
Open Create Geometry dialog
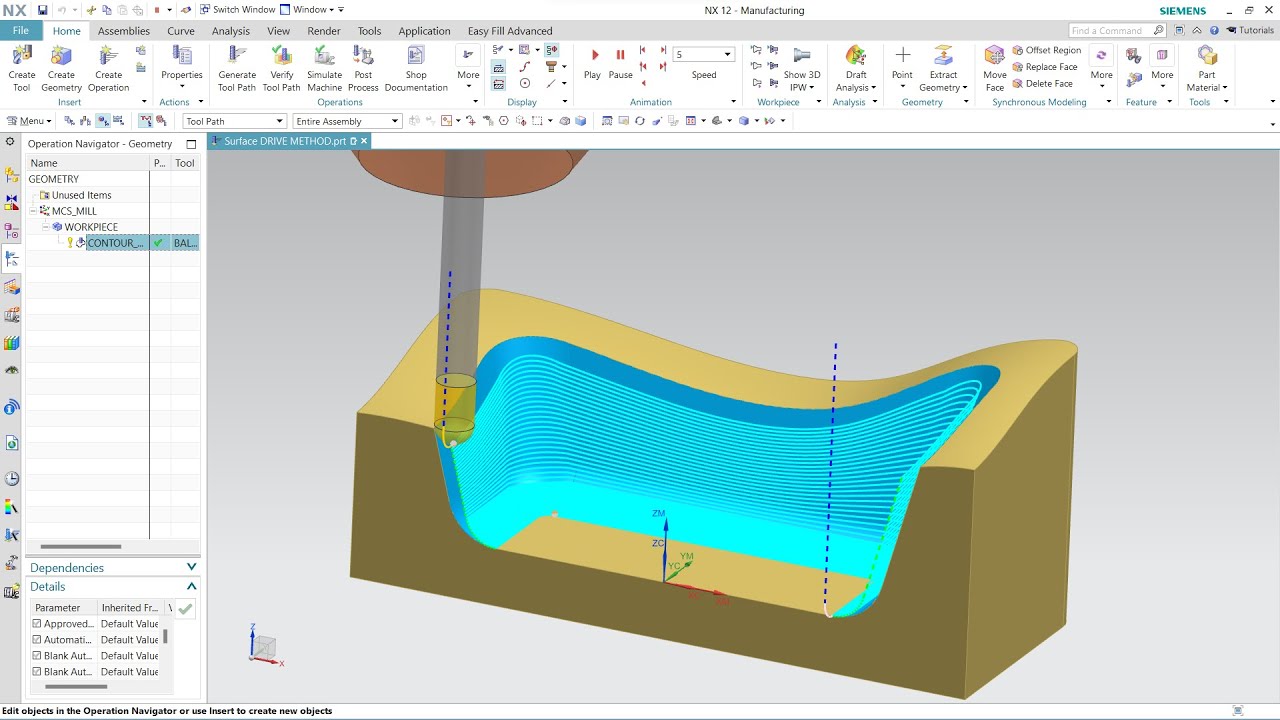61,68
